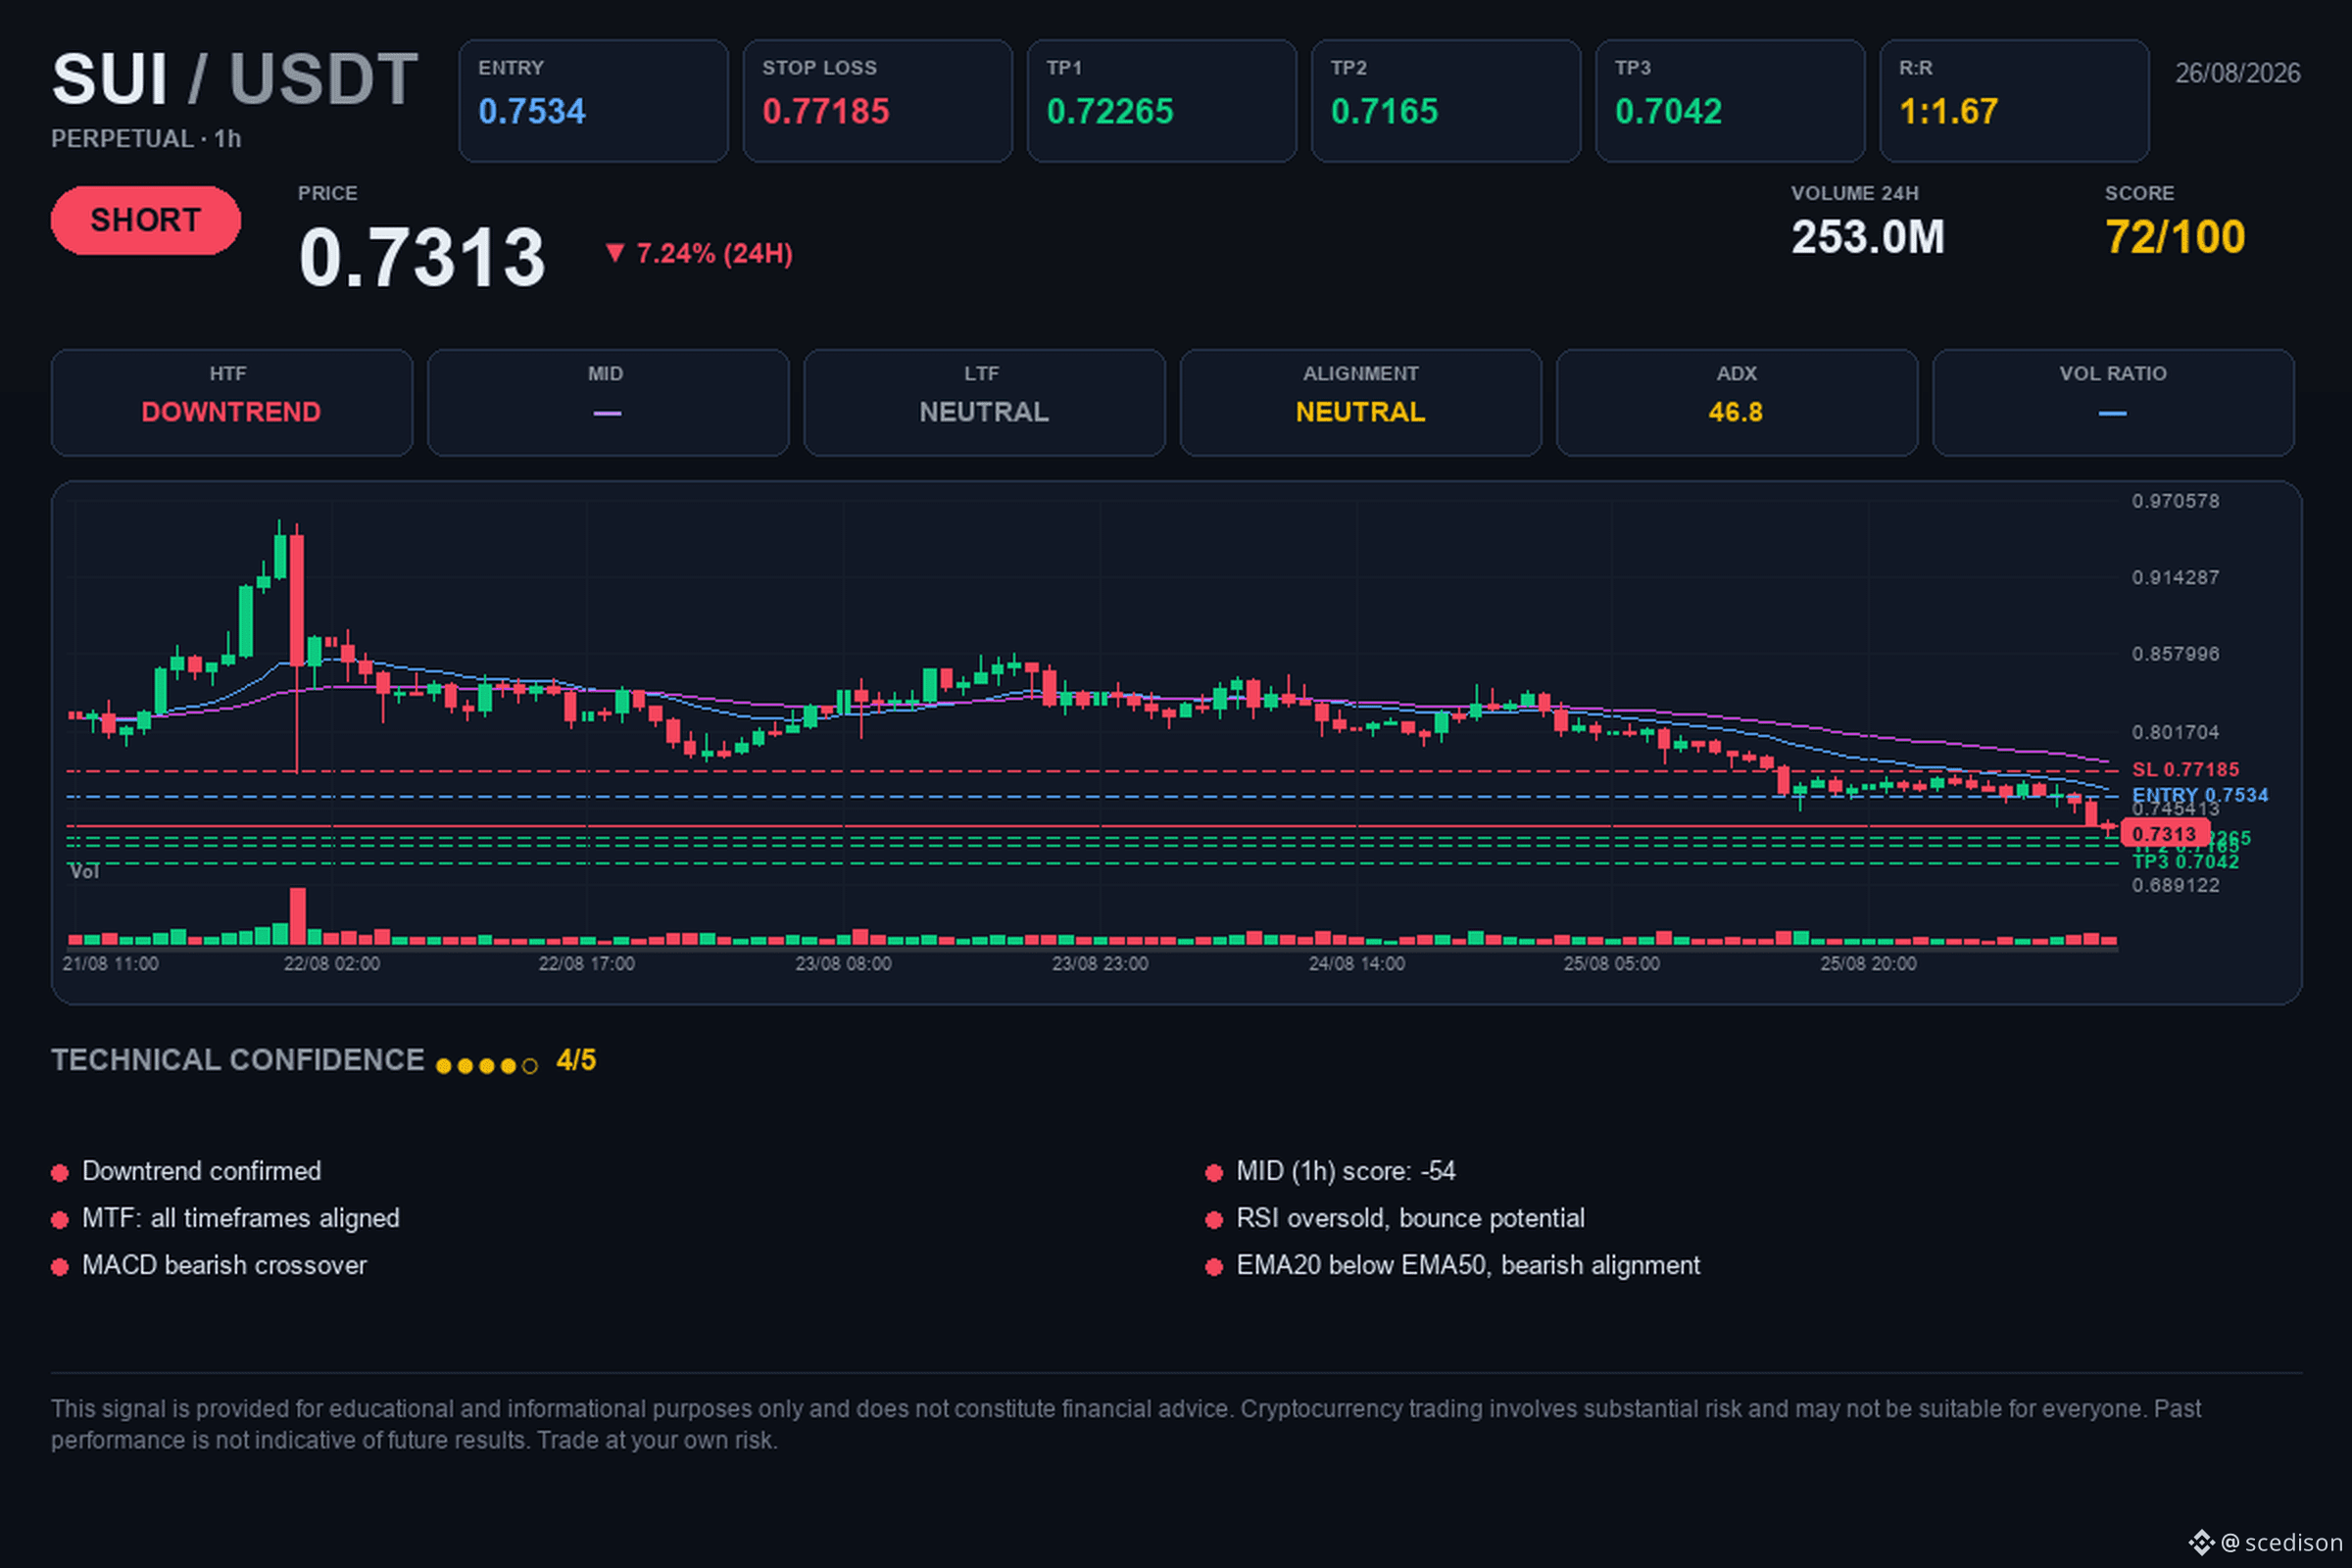This screenshot has width=2352, height=1568.
Task: Select the TP1 card showing 0.72265
Action: click(1161, 101)
